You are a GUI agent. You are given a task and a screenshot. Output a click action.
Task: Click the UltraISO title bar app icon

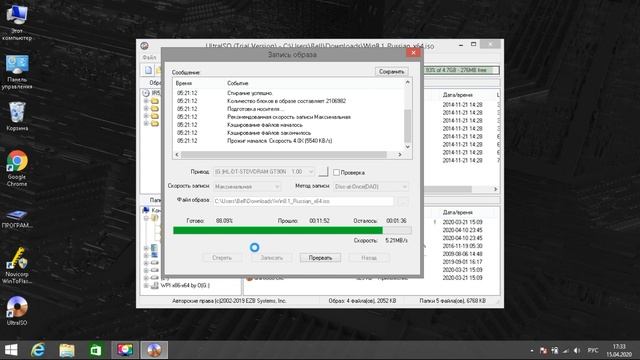(144, 46)
